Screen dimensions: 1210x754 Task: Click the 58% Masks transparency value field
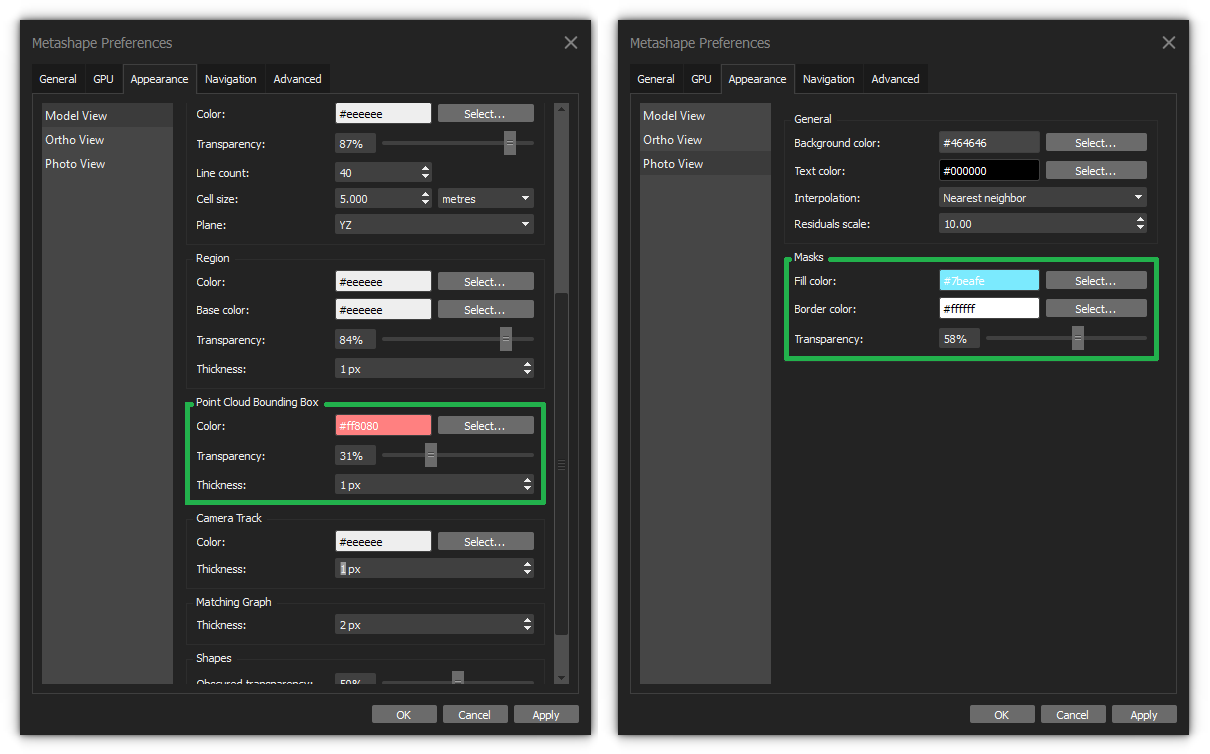[x=960, y=339]
